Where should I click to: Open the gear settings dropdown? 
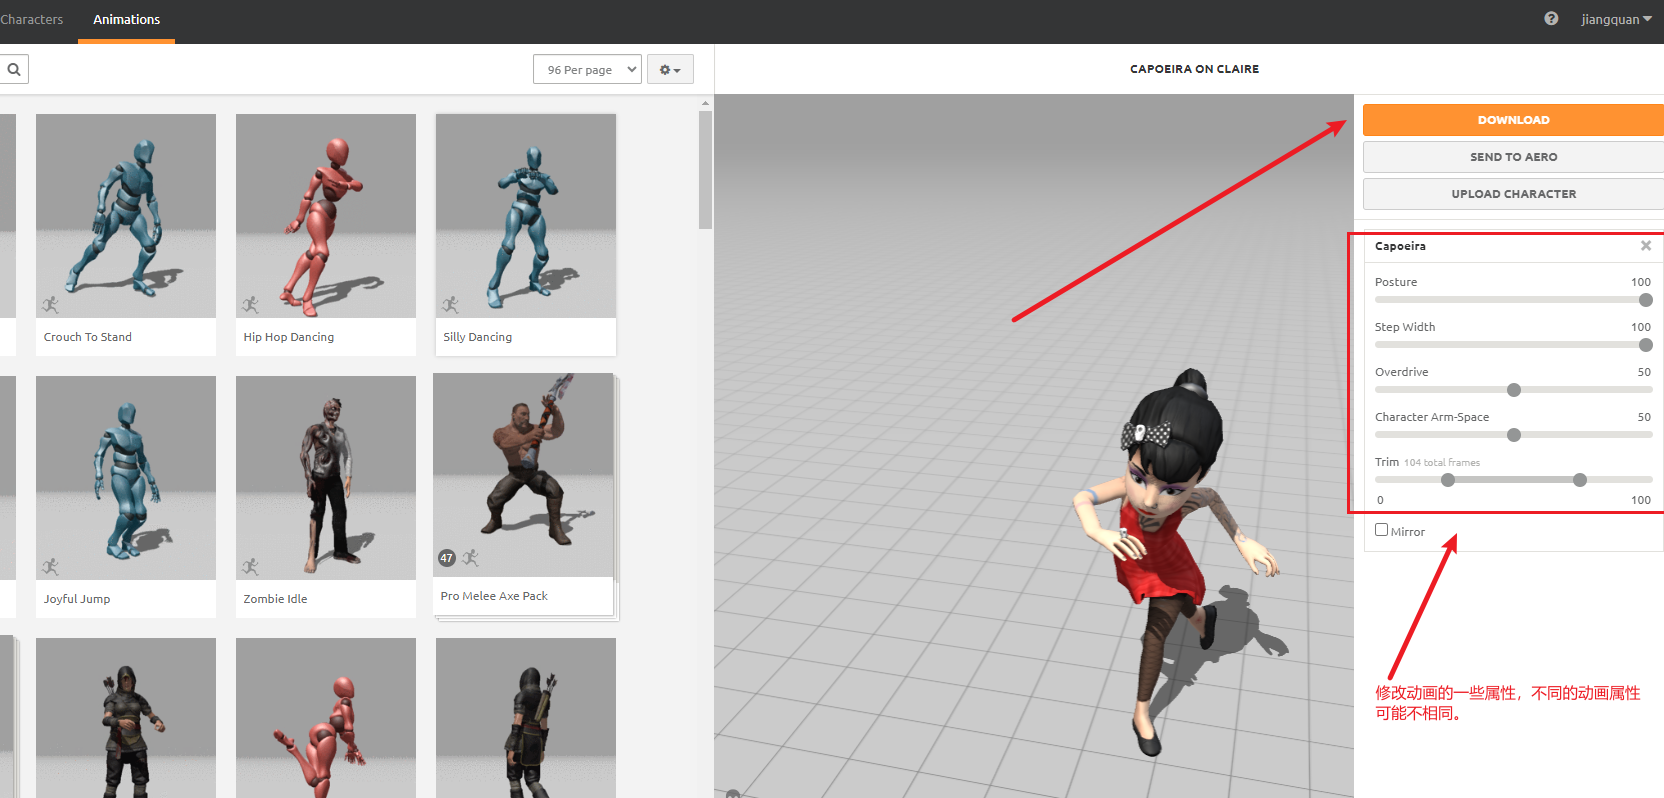pyautogui.click(x=670, y=69)
